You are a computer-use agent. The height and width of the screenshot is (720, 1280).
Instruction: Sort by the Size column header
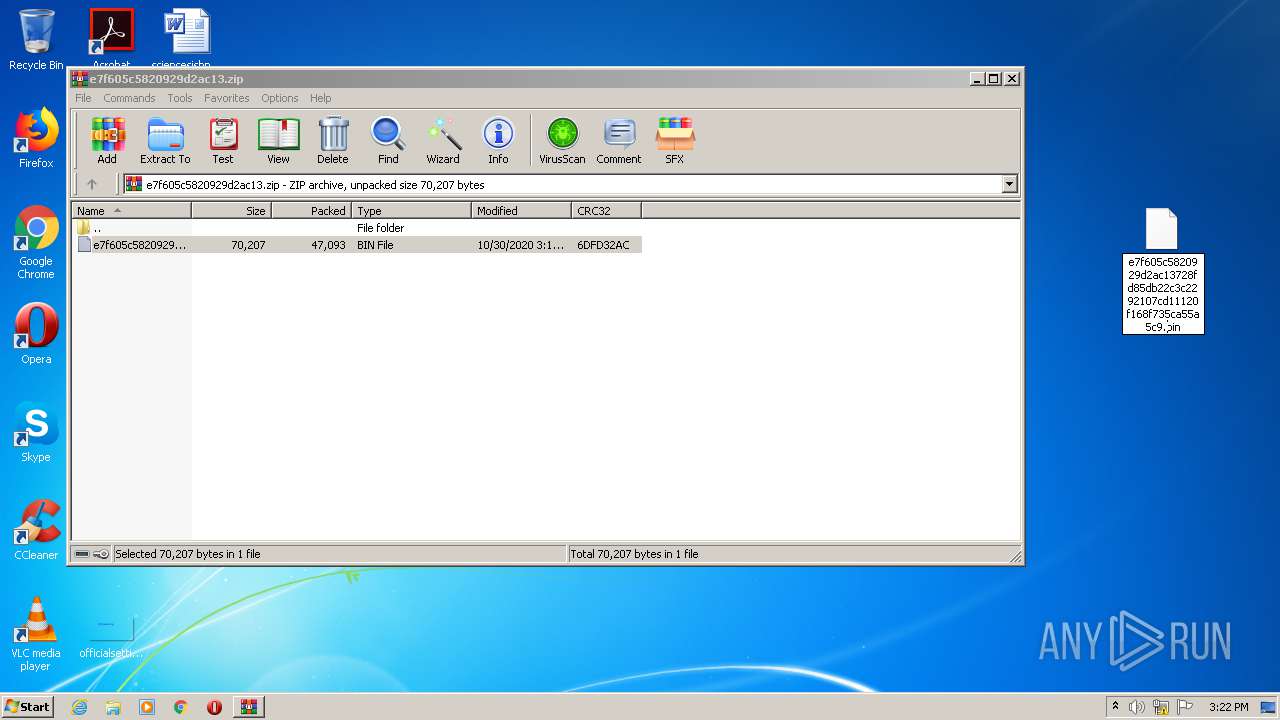[x=231, y=210]
